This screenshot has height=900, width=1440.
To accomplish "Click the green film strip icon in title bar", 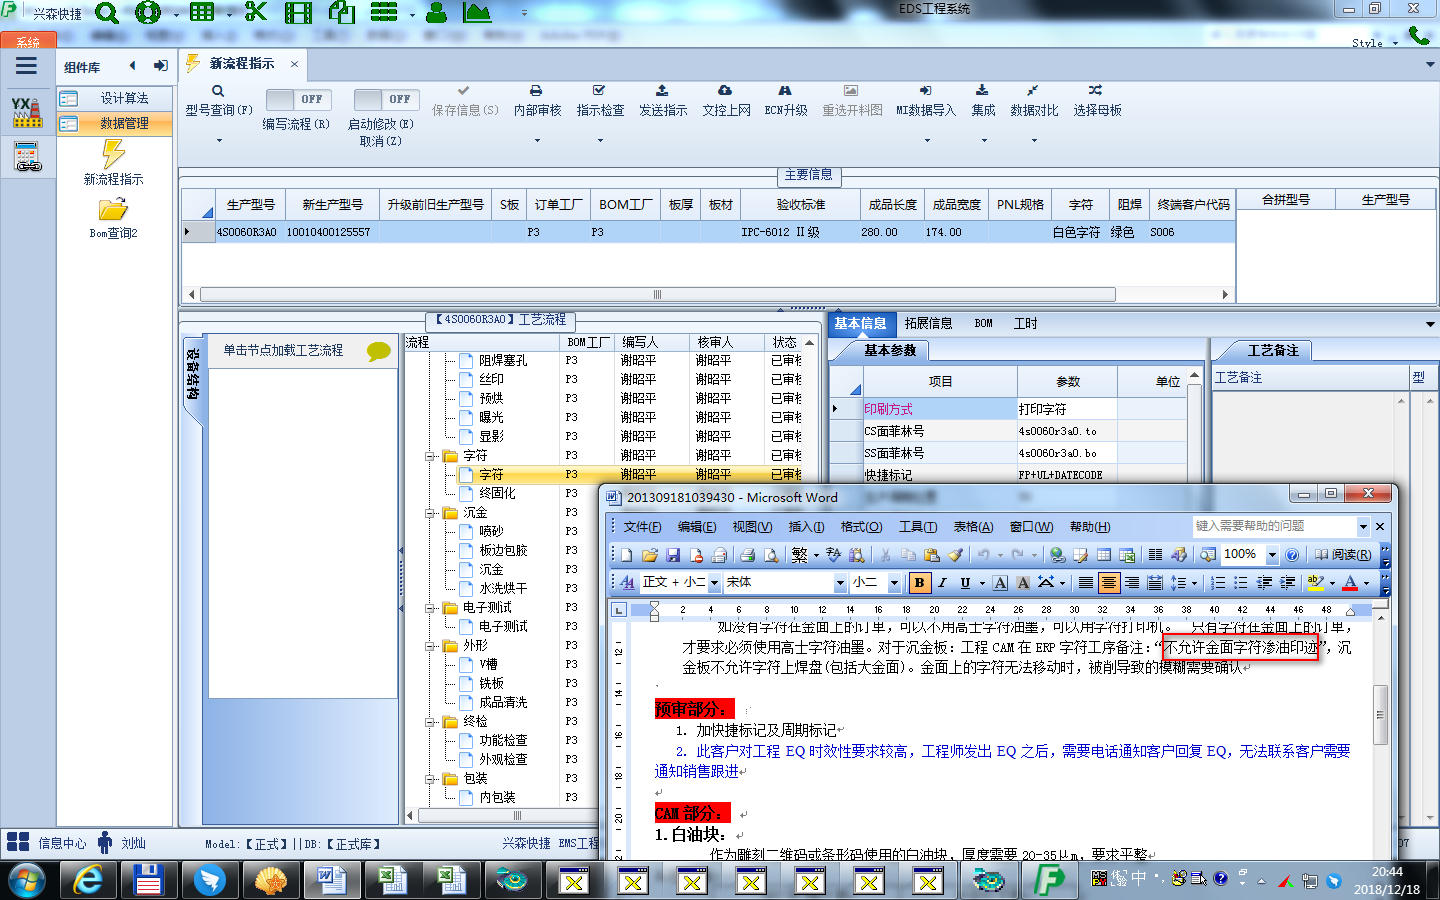I will click(298, 13).
